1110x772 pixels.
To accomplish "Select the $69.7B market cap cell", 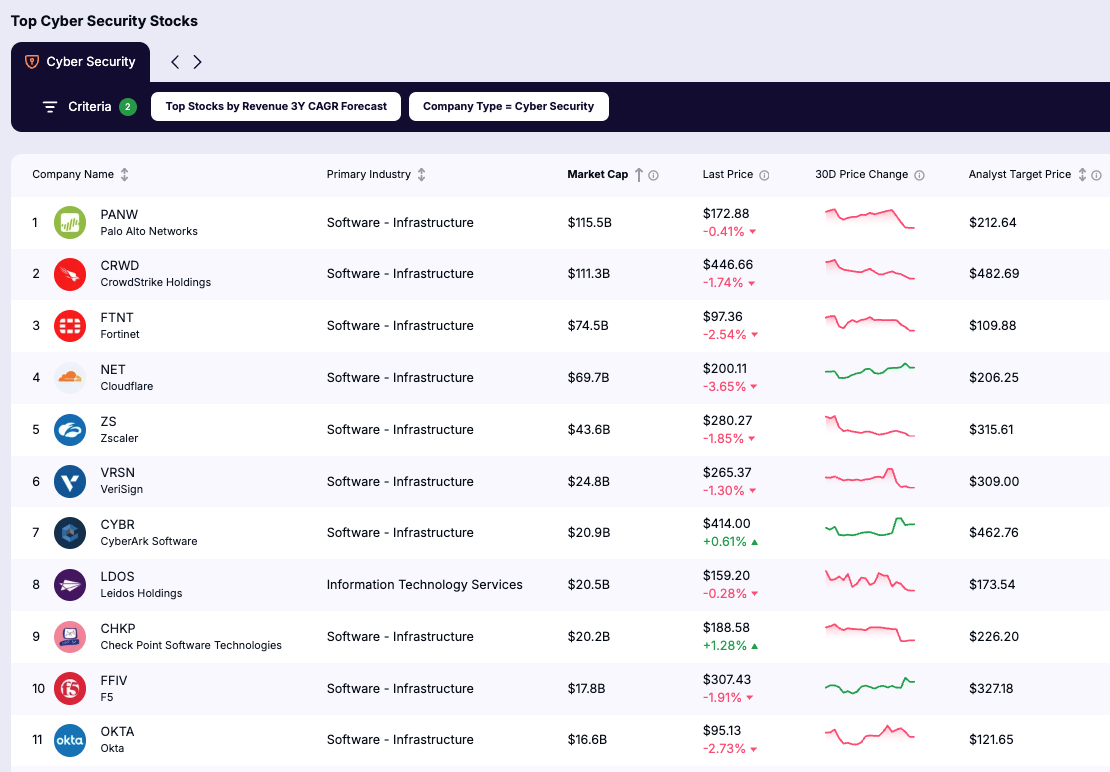I will [x=588, y=378].
